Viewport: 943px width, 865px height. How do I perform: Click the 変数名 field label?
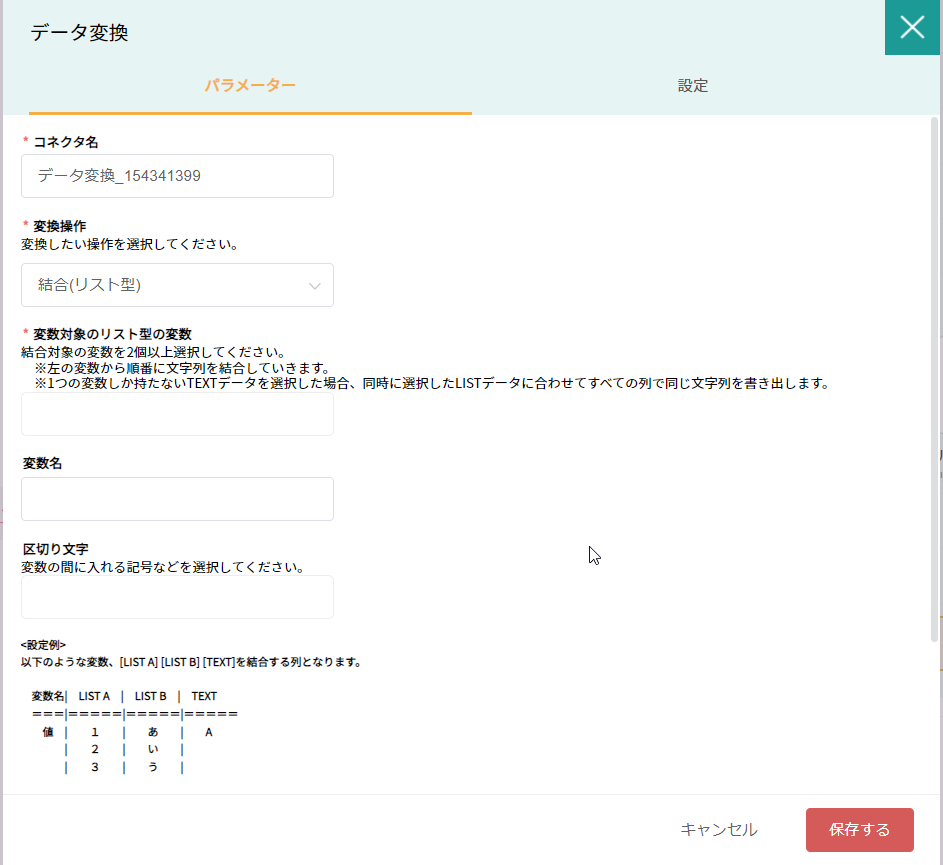tap(43, 464)
